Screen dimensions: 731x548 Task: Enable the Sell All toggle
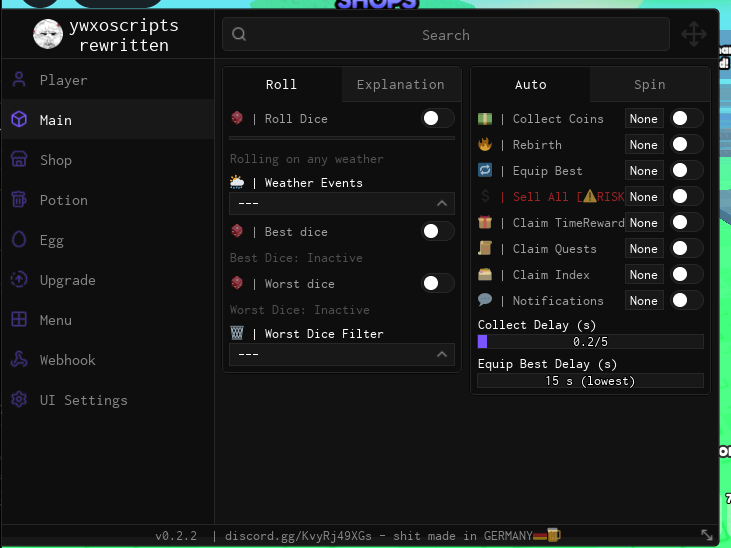tap(687, 196)
